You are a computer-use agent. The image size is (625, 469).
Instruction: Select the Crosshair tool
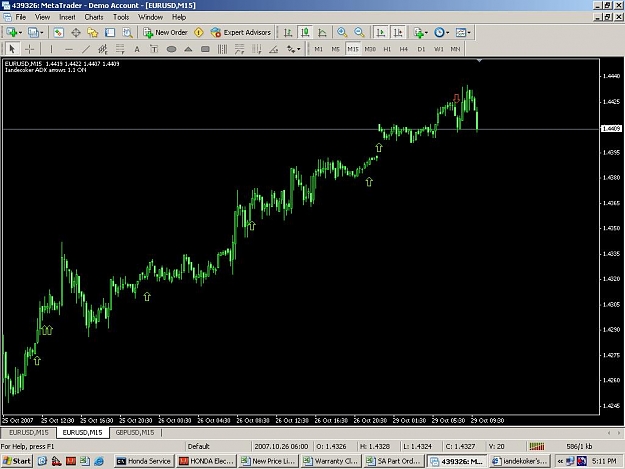[29, 49]
